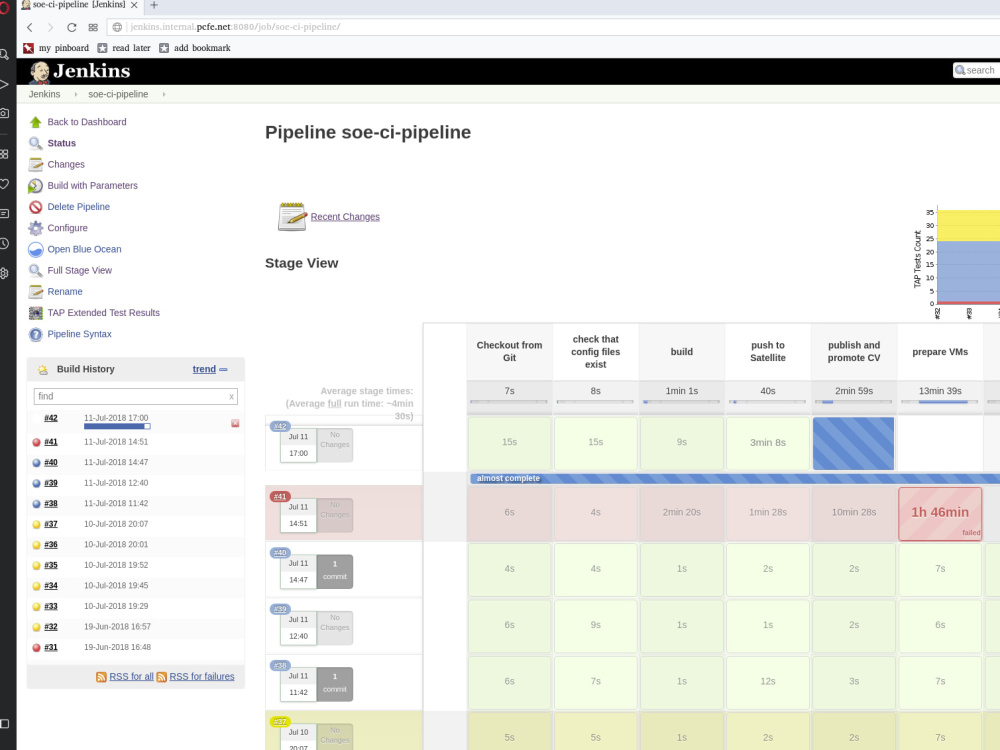Click the browser address bar
1000x750 pixels.
554,27
